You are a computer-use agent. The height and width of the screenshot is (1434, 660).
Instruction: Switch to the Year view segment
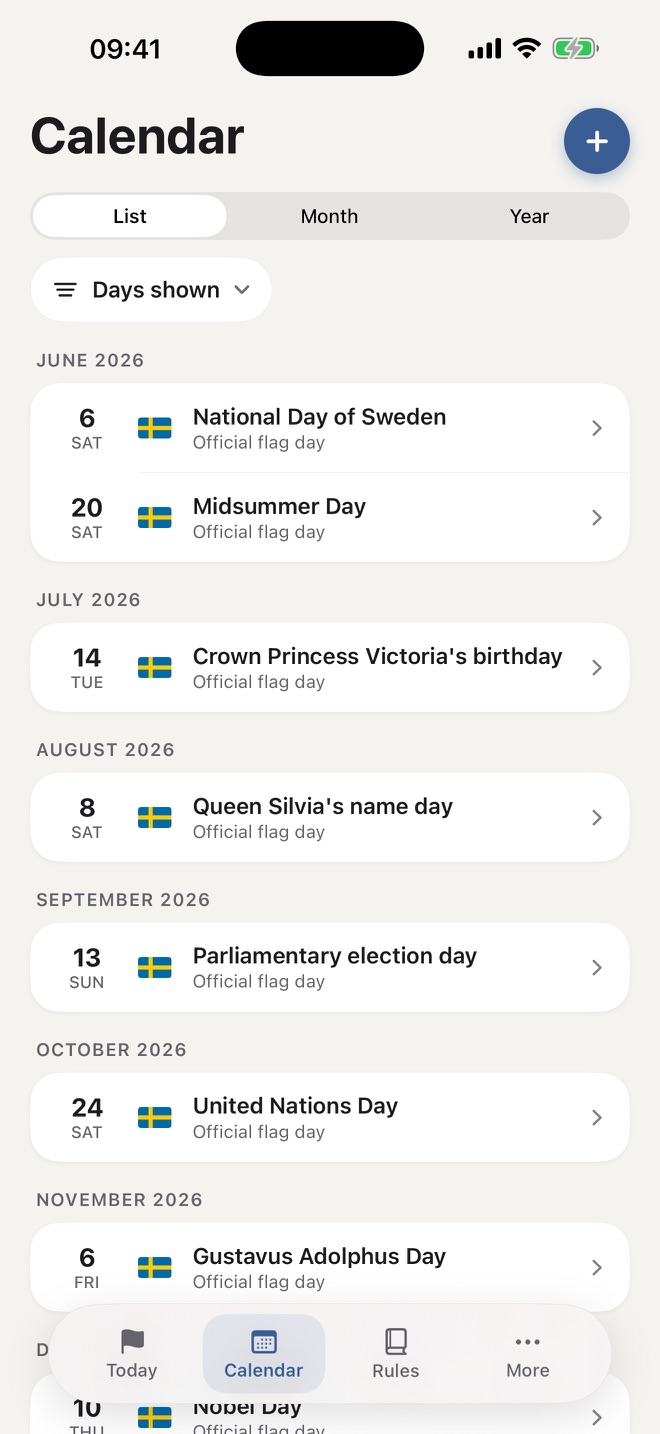pyautogui.click(x=529, y=216)
